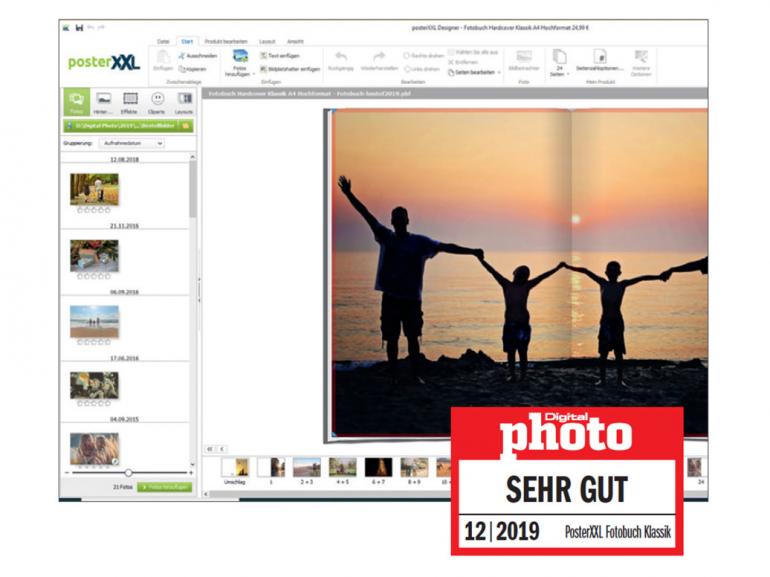This screenshot has width=770, height=577.
Task: Click the green folder path bar
Action: point(128,126)
